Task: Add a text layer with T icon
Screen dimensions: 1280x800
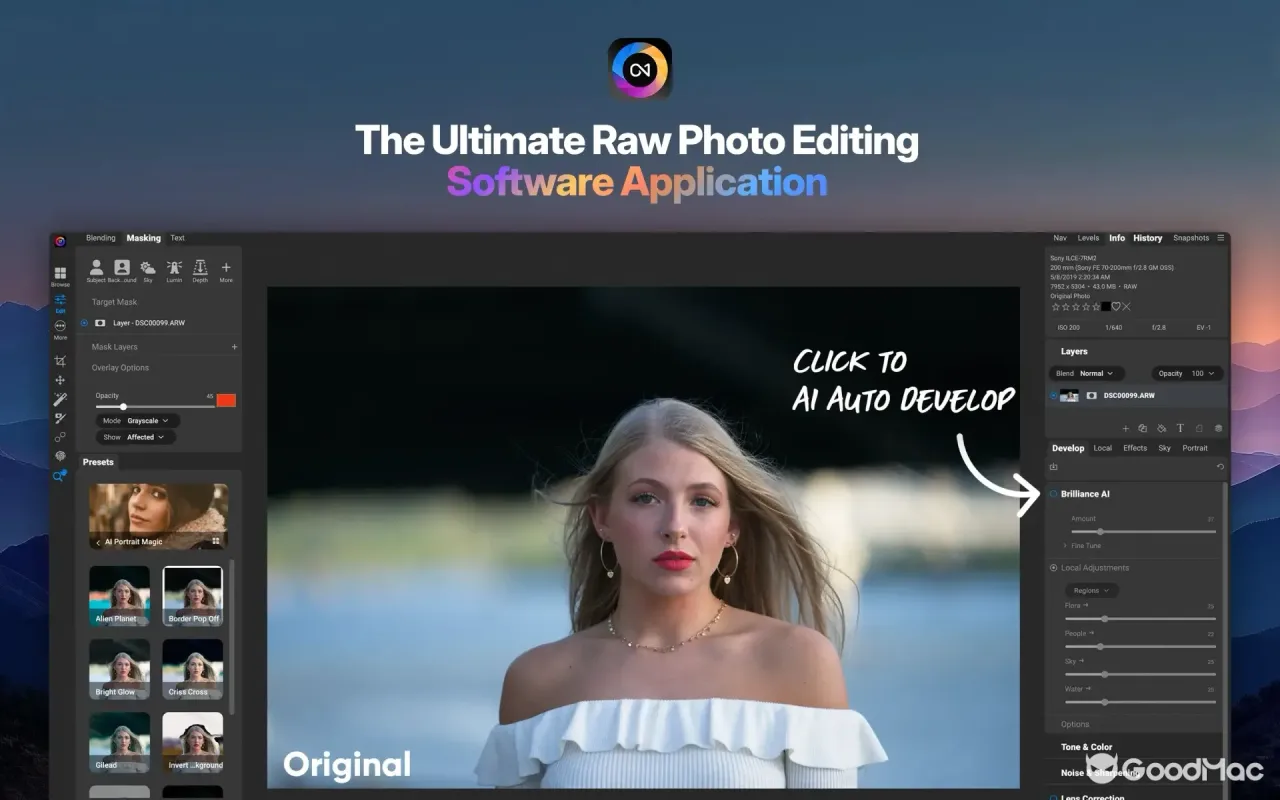Action: click(1180, 428)
